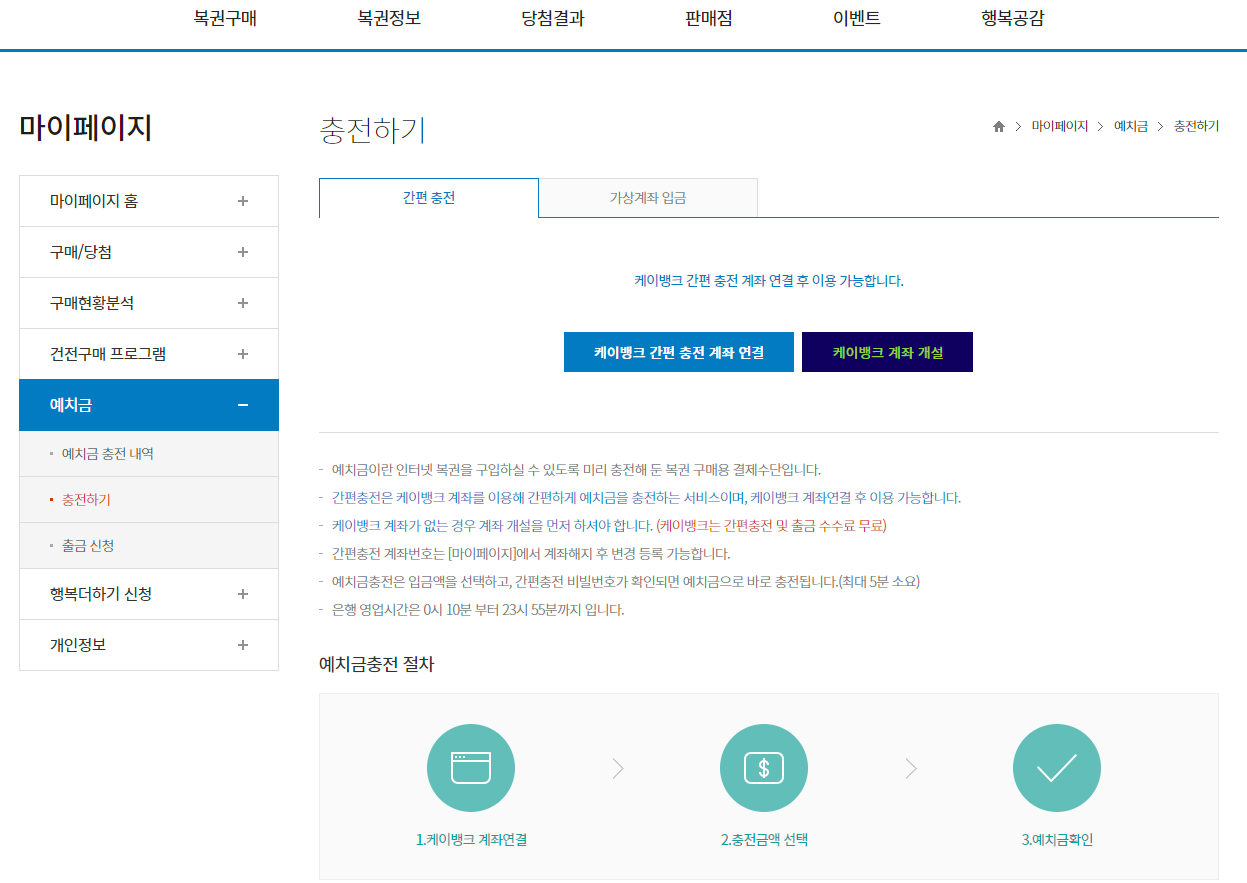Click 마이페이지 in the breadcrumb trail
The width and height of the screenshot is (1247, 883).
click(1059, 126)
